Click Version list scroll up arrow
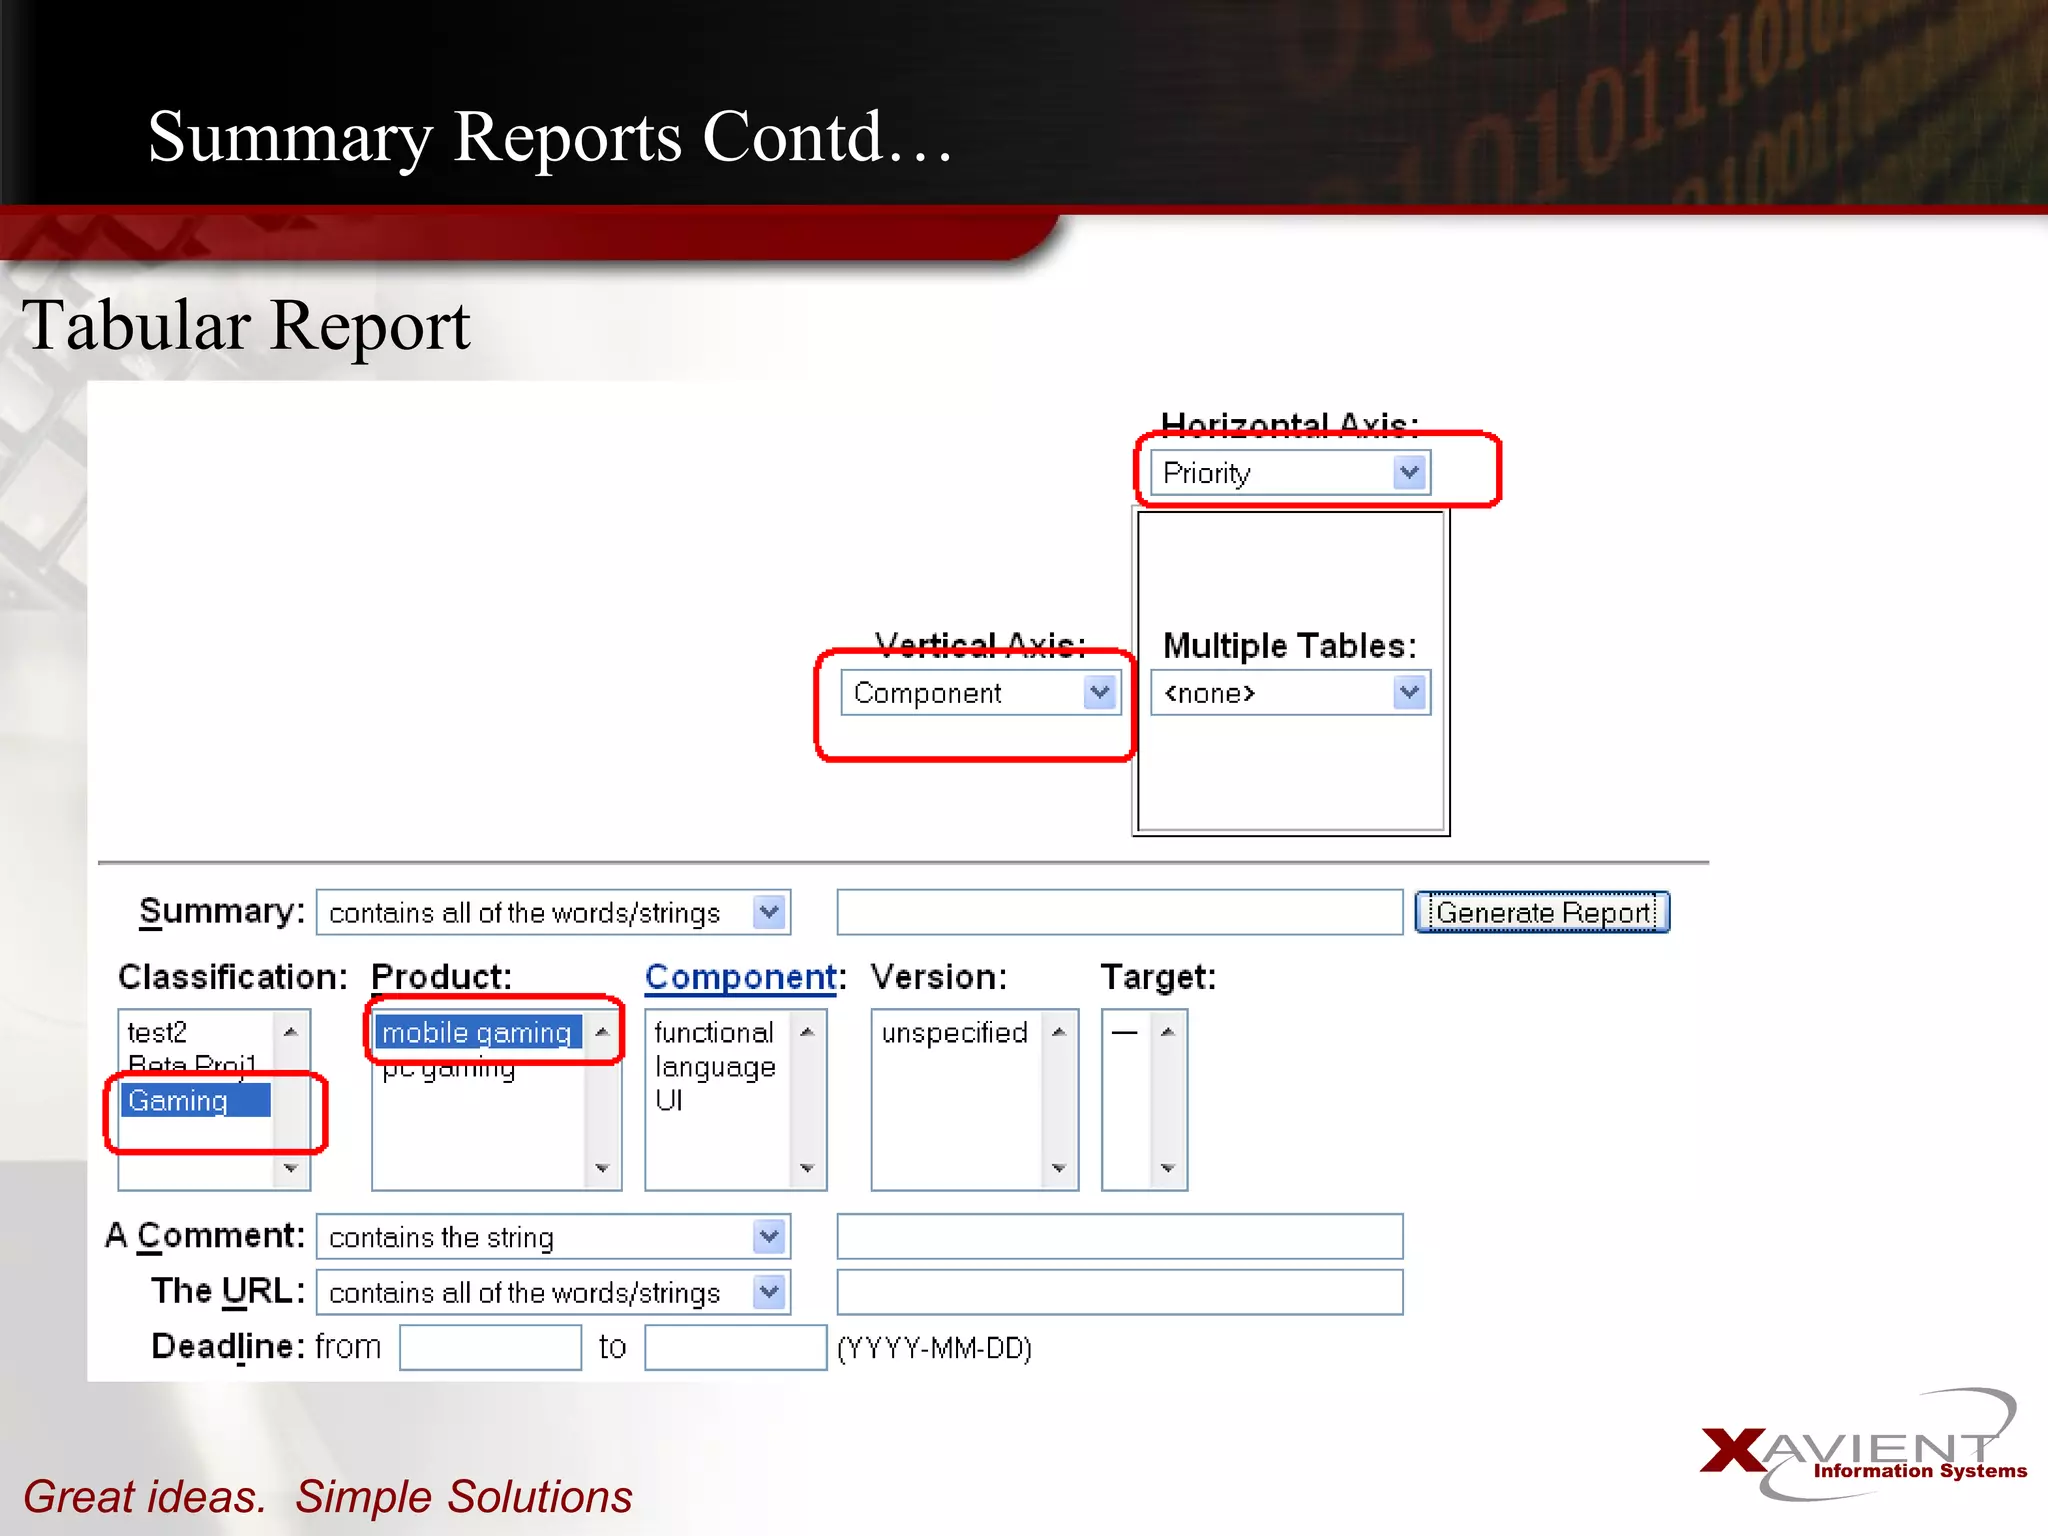This screenshot has width=2048, height=1536. coord(1059,1032)
